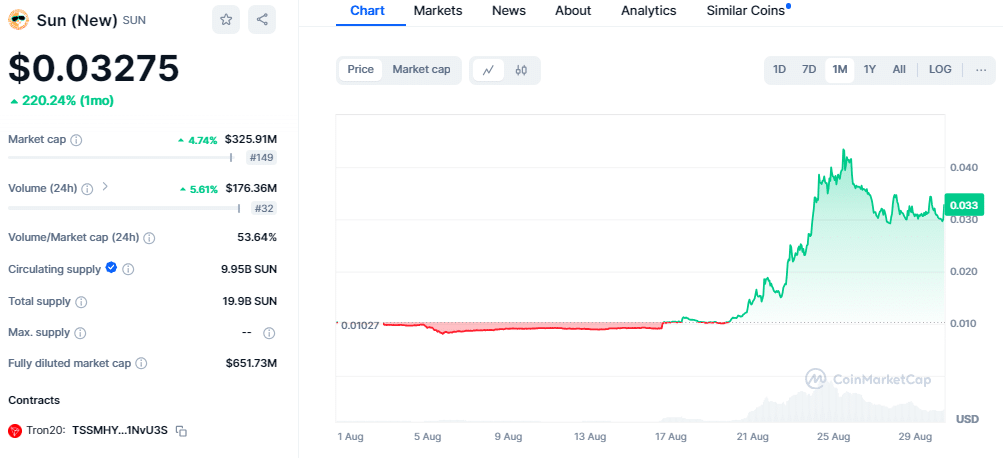The width and height of the screenshot is (1003, 458).
Task: Click the Tron network logo
Action: tap(15, 430)
